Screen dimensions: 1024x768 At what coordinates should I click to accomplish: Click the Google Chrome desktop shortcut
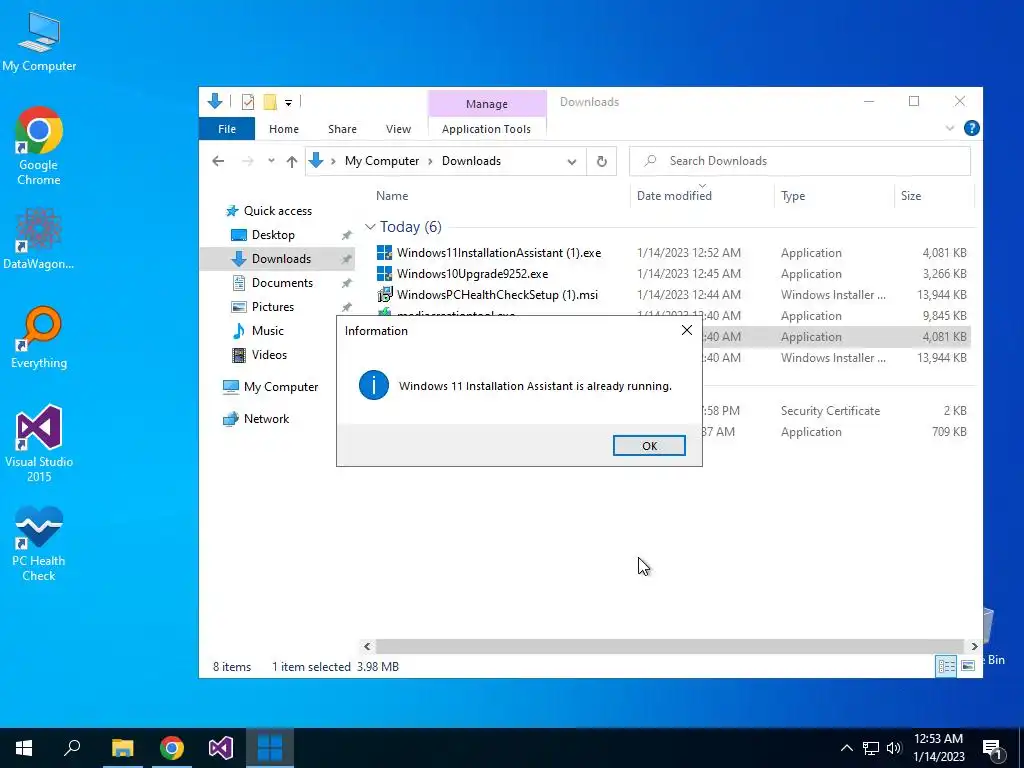click(39, 146)
